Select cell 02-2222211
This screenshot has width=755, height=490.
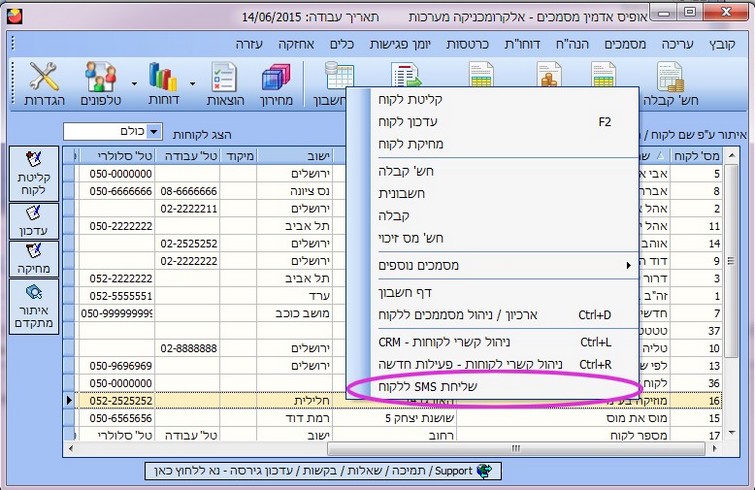click(x=187, y=209)
